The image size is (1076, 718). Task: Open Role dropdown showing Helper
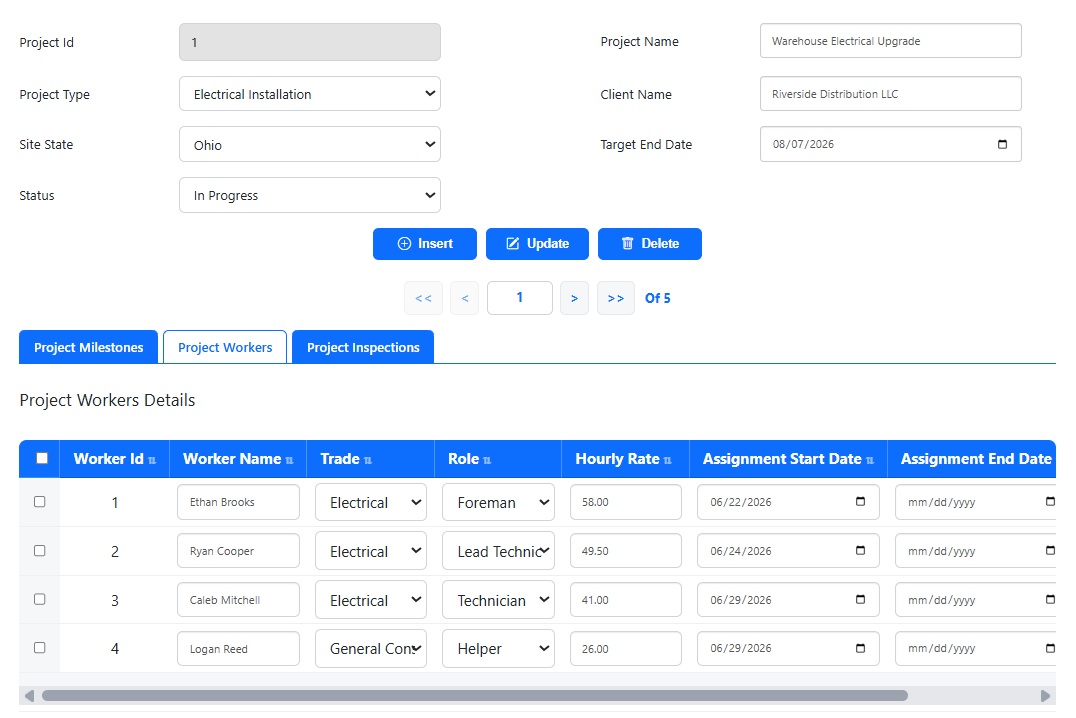pos(498,649)
